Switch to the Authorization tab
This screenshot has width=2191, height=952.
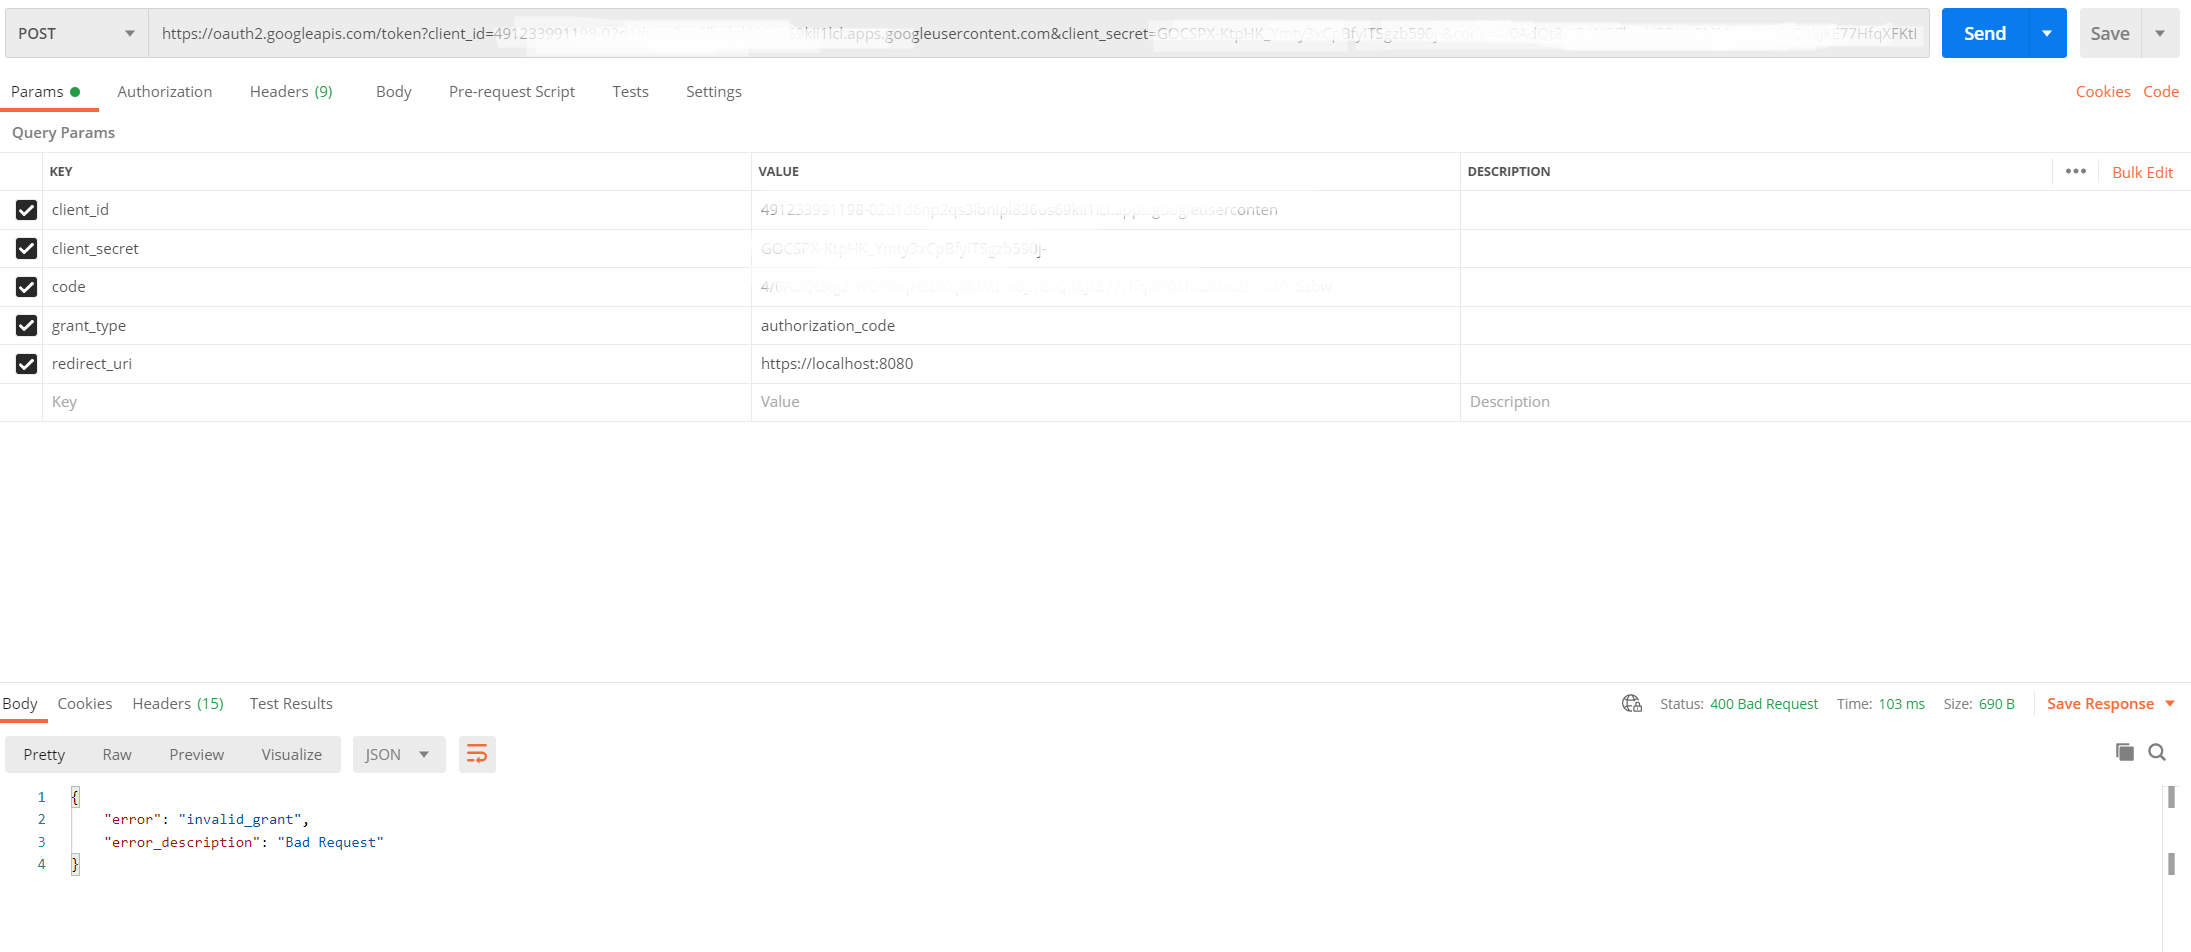165,91
